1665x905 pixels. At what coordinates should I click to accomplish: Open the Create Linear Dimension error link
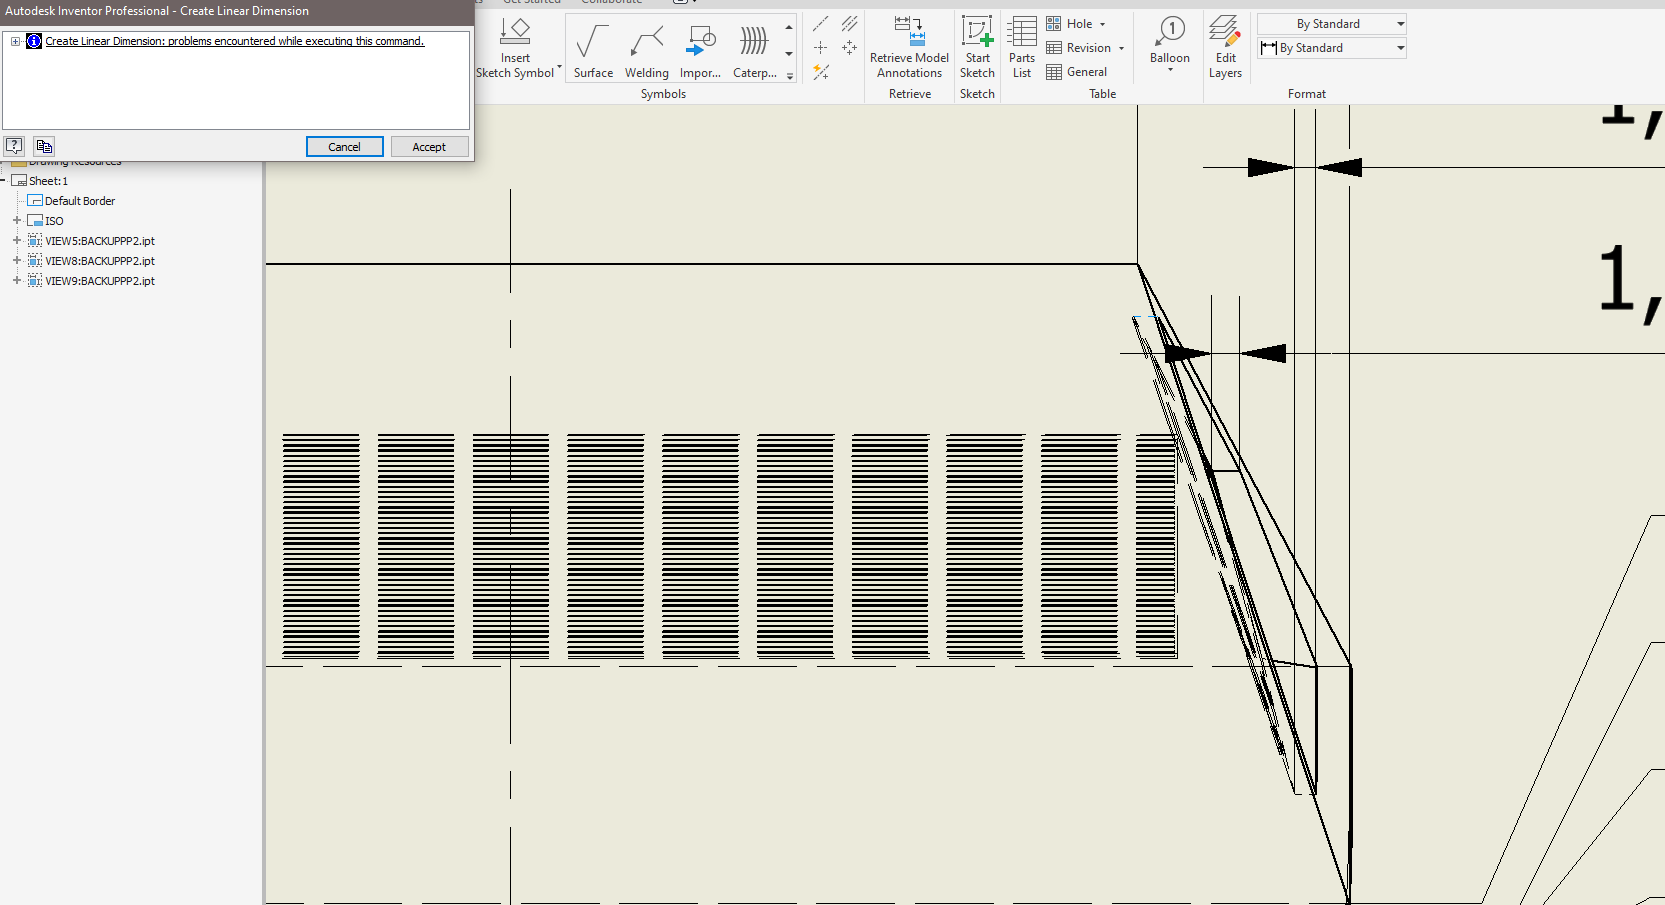click(236, 41)
